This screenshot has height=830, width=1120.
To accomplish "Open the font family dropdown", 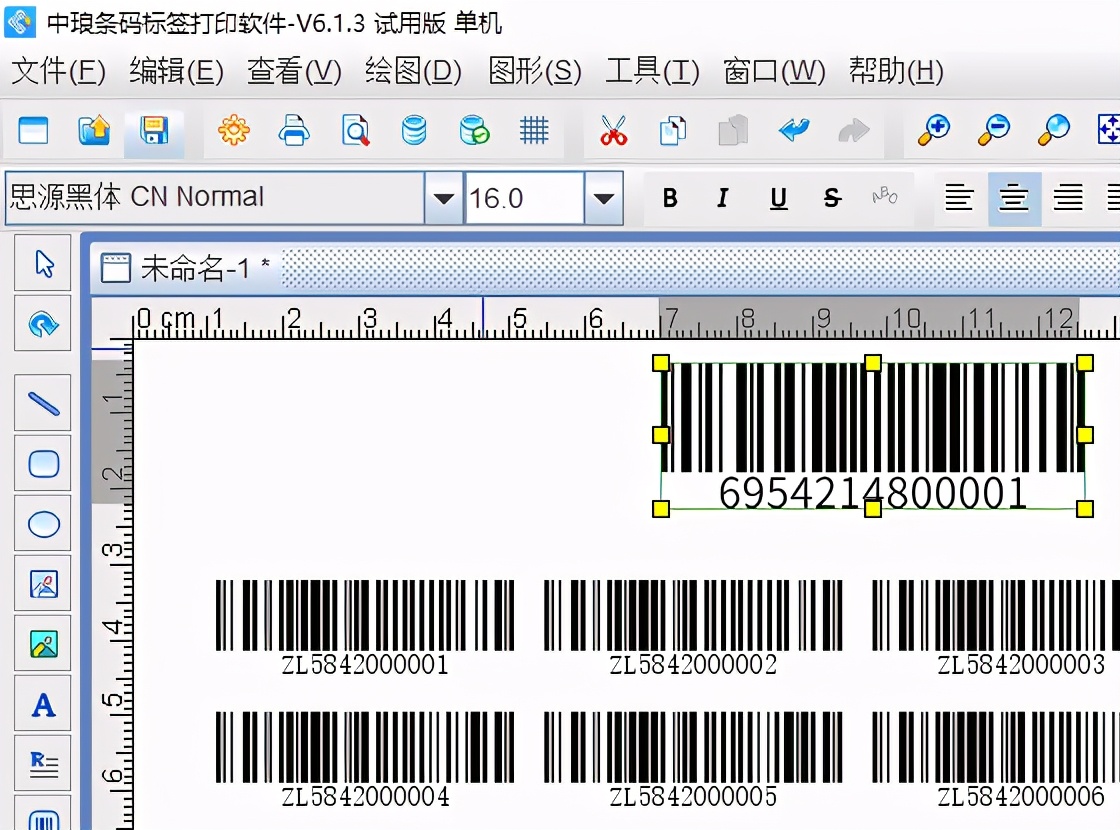I will point(441,198).
